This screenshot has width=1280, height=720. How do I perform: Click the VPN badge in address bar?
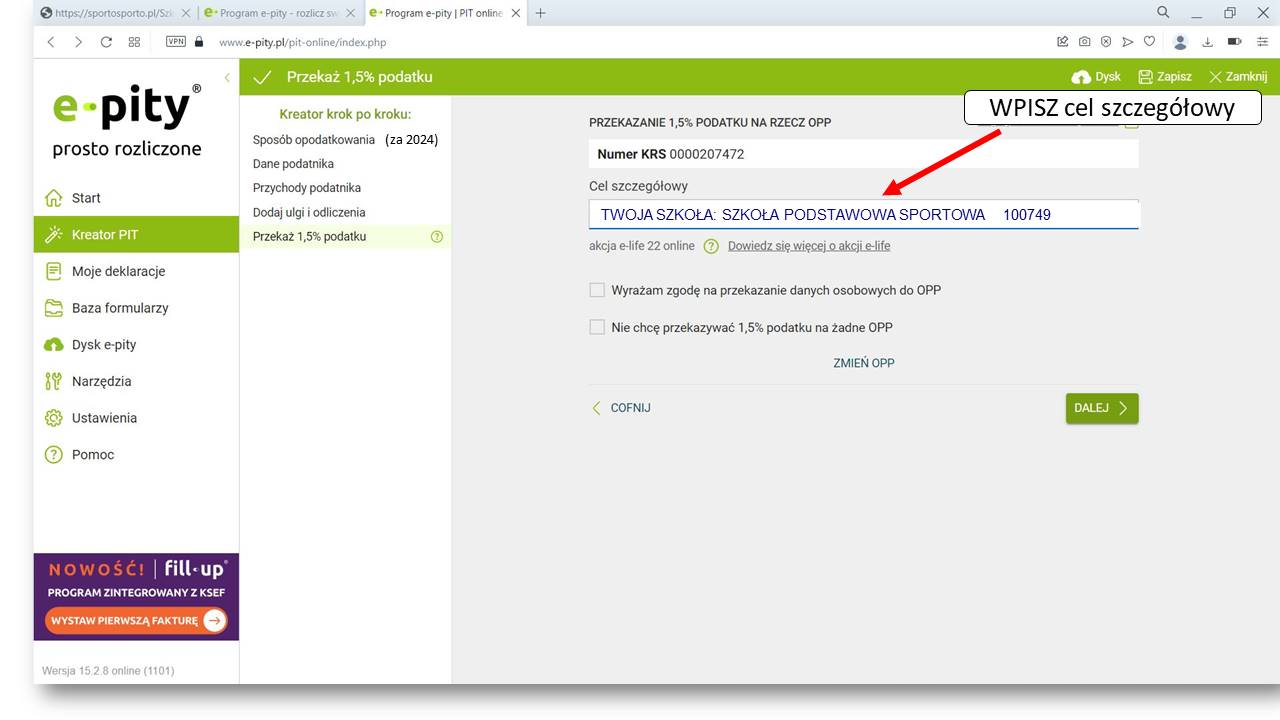(x=176, y=42)
